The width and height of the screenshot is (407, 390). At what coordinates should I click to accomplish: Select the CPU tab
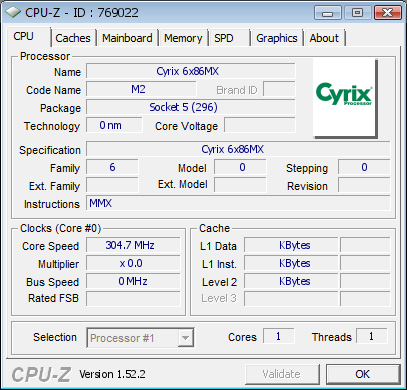pyautogui.click(x=28, y=36)
